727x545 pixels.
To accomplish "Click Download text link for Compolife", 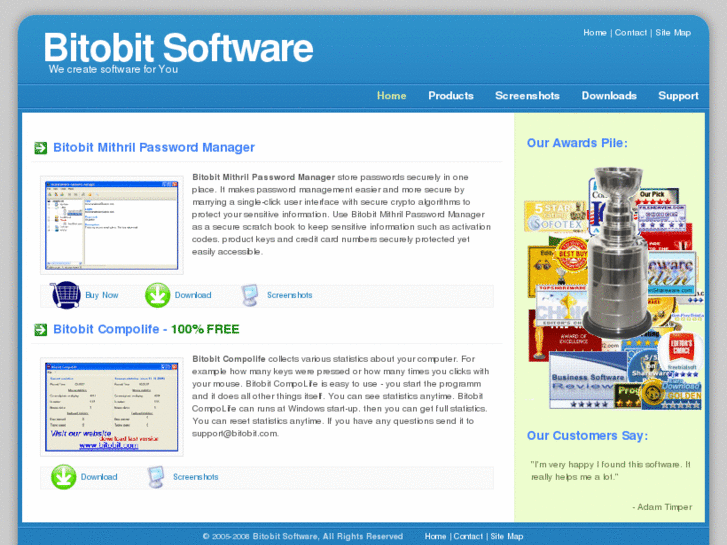I will tap(99, 477).
